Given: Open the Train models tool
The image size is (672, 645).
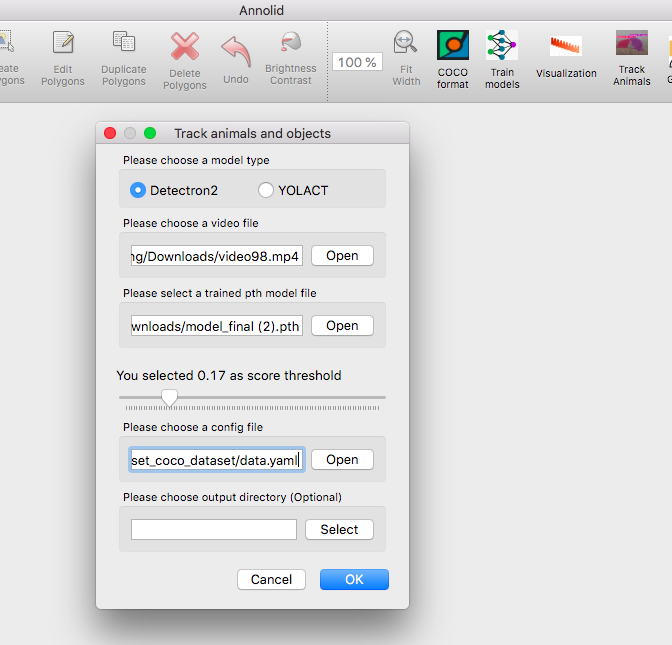Looking at the screenshot, I should point(502,60).
